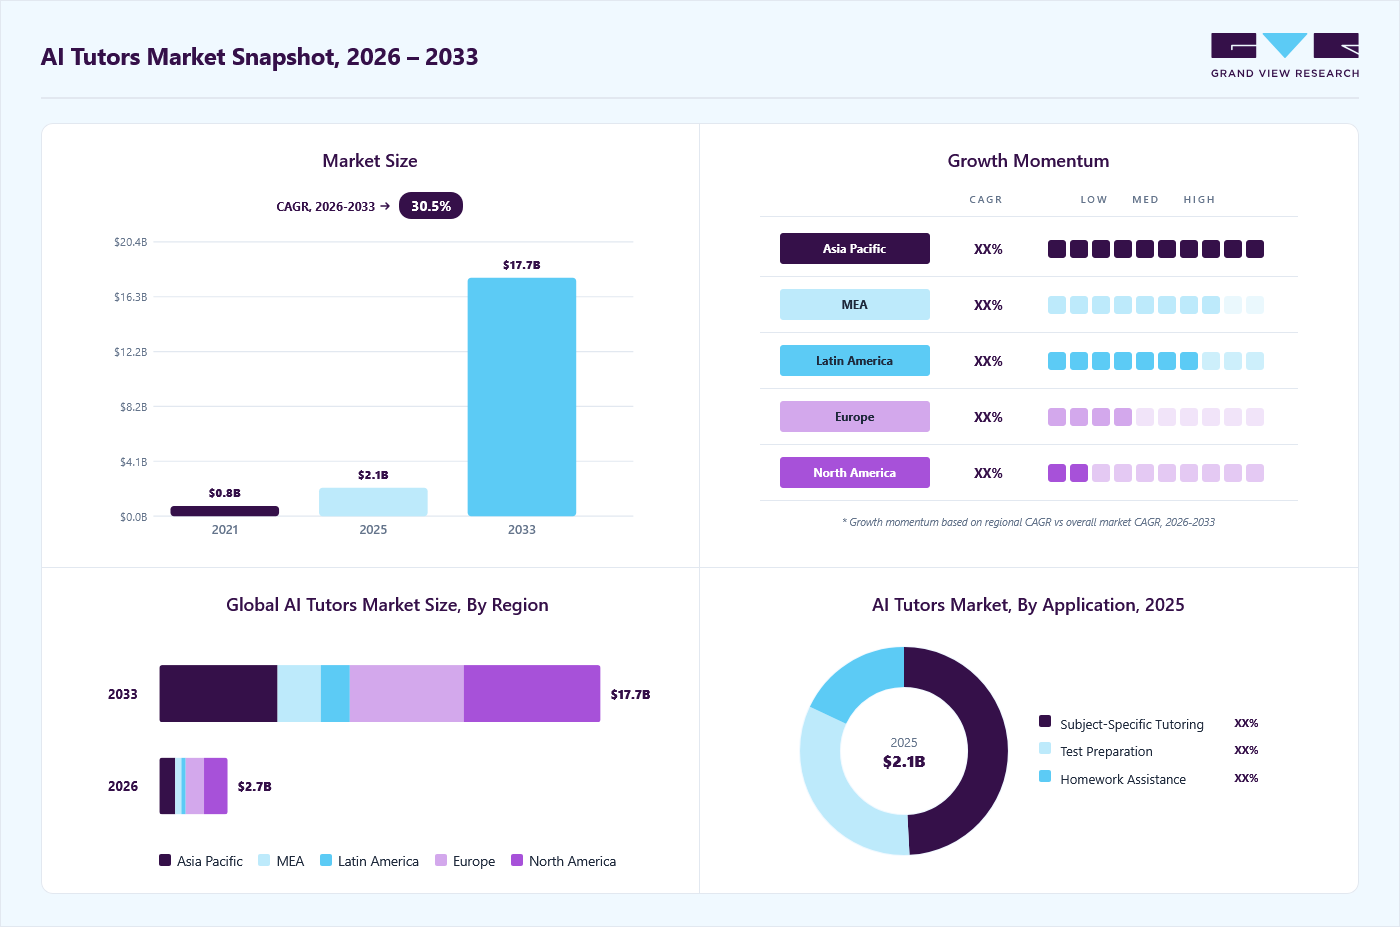The image size is (1400, 927).
Task: Click XX% value in Asia Pacific row
Action: point(988,249)
